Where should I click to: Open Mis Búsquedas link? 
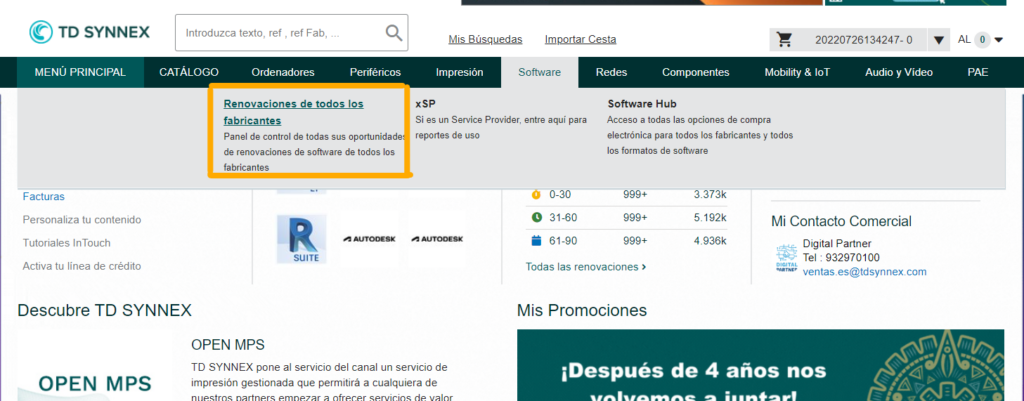[485, 39]
